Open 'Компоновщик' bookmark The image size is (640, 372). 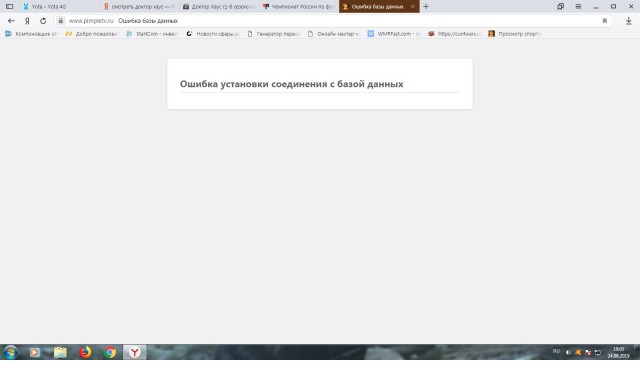pyautogui.click(x=32, y=34)
